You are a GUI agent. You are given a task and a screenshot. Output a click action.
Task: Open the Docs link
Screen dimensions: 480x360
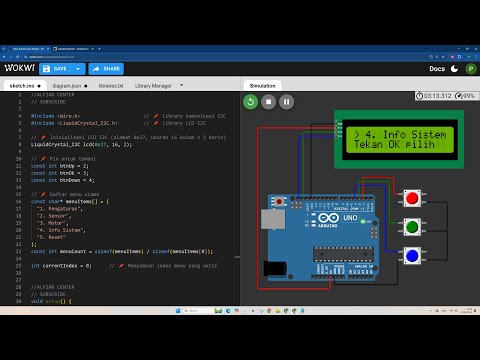pyautogui.click(x=437, y=69)
